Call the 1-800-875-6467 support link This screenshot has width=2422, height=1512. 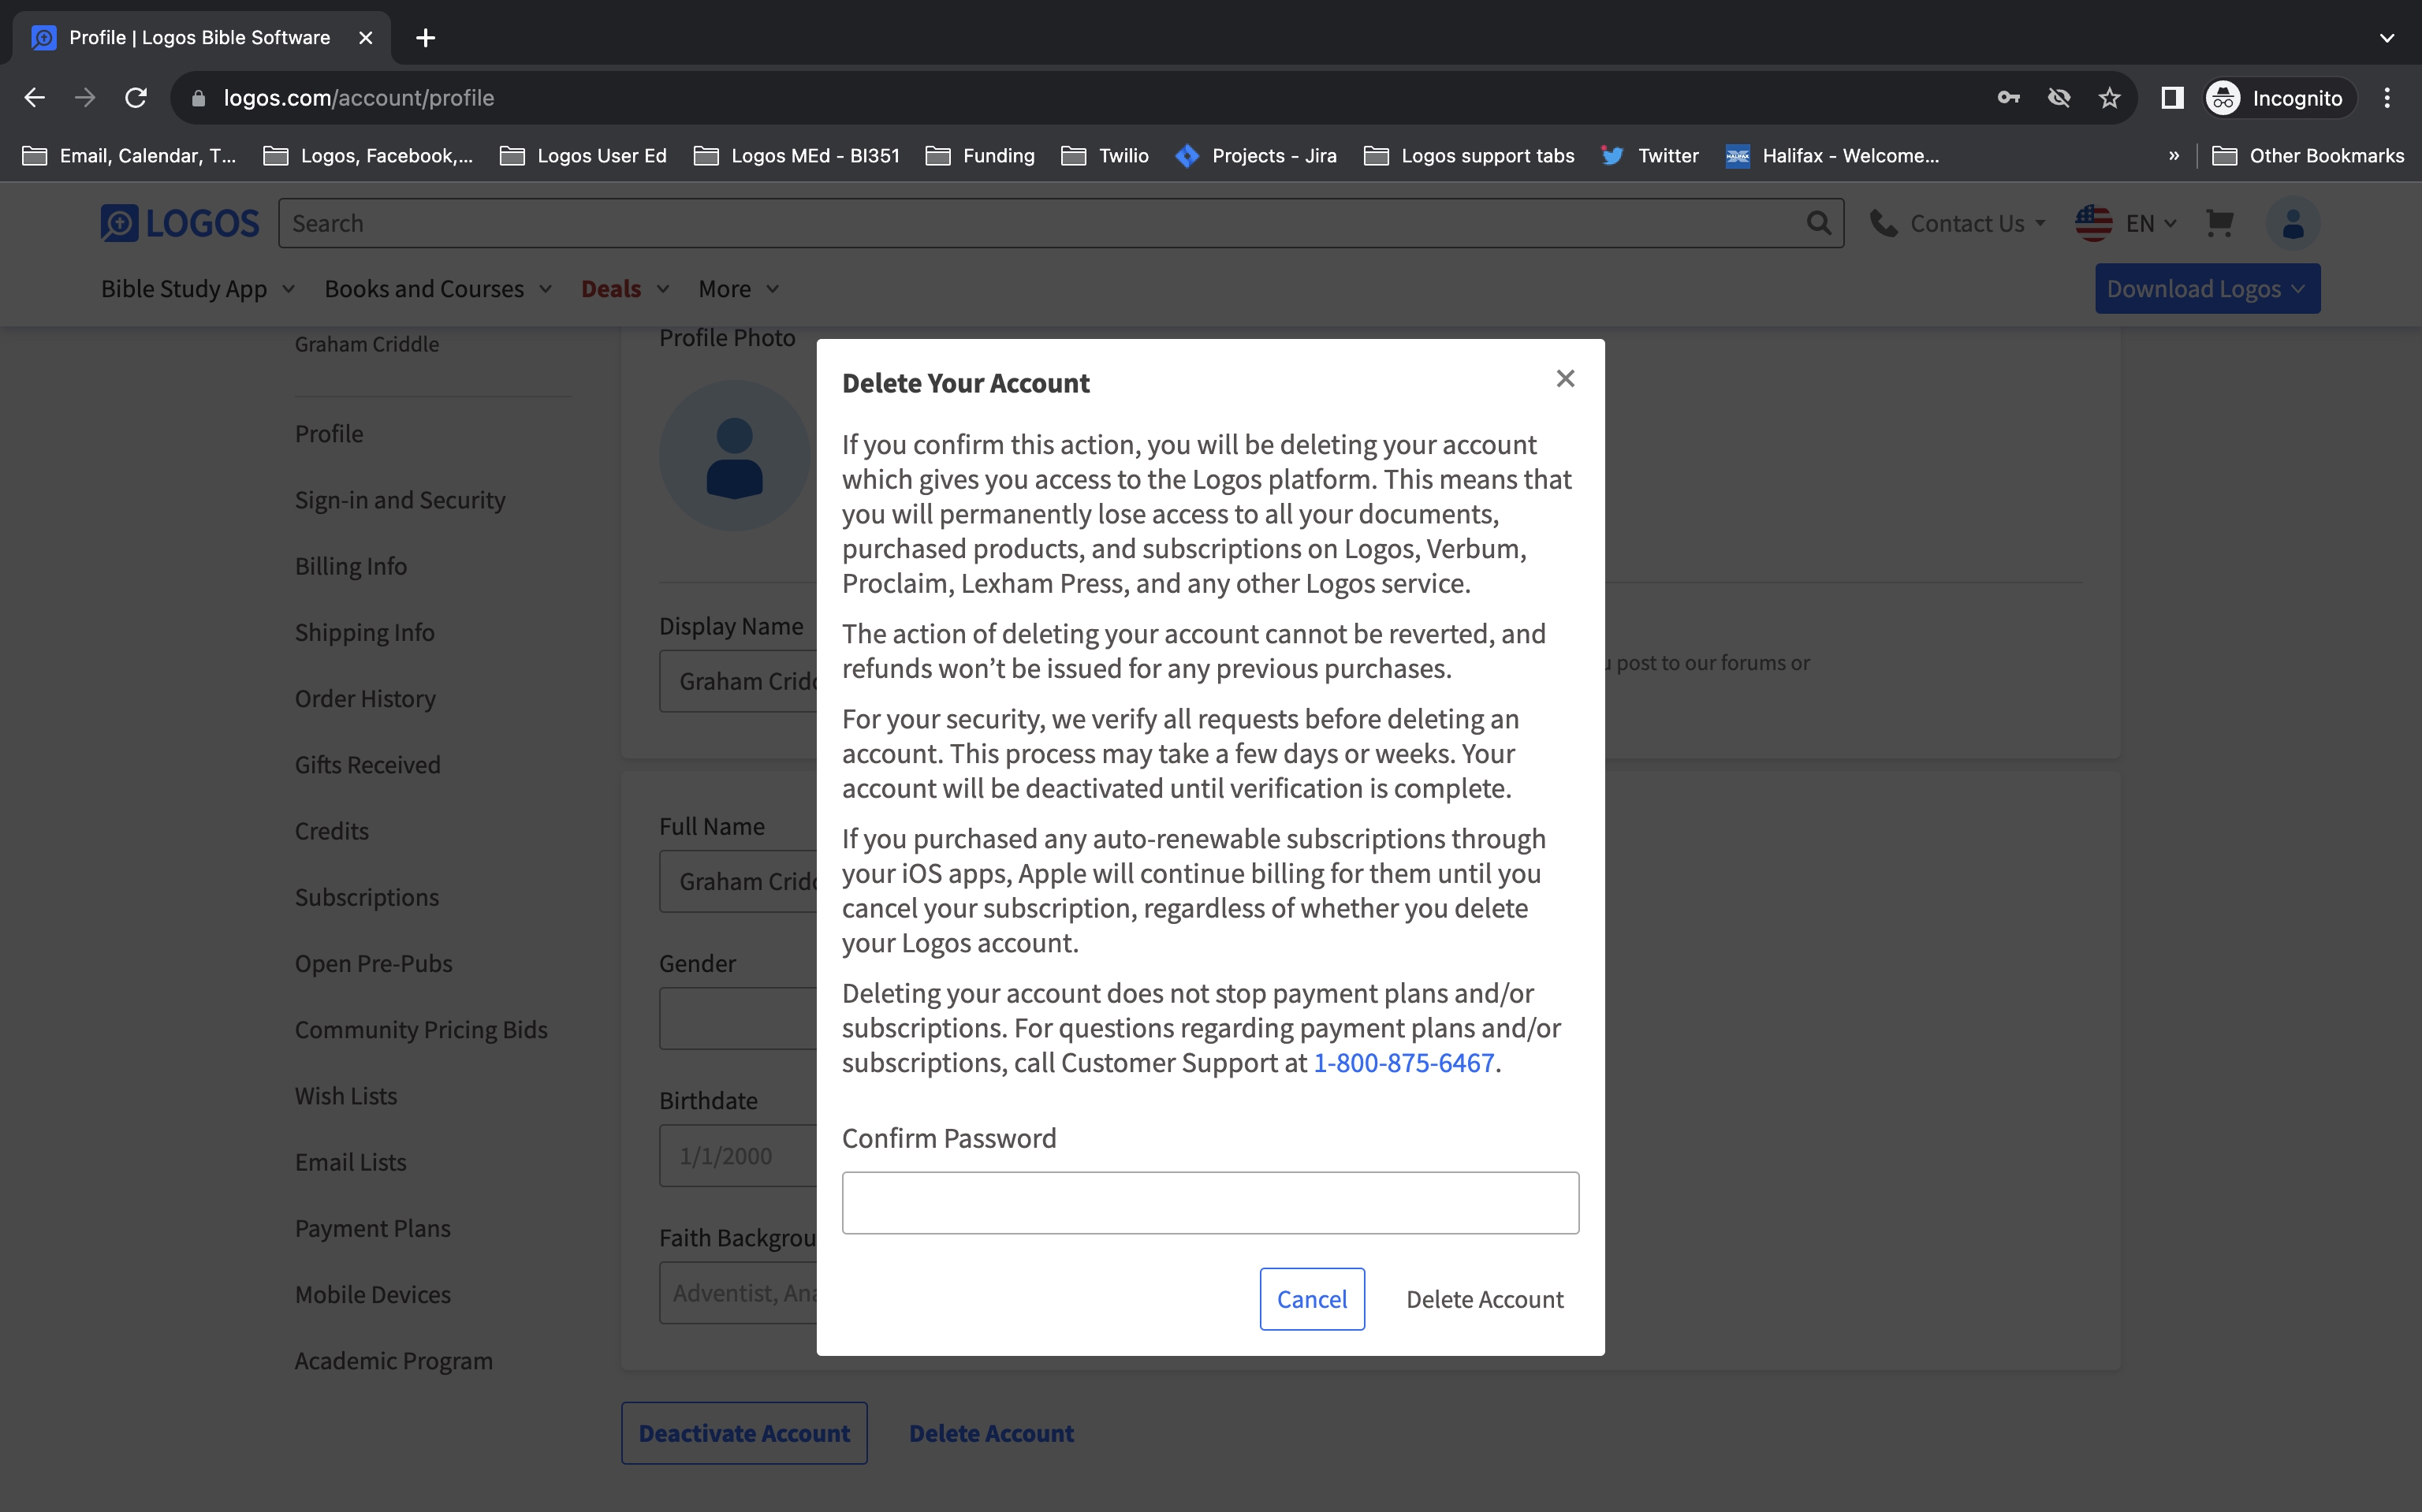[x=1403, y=1063]
